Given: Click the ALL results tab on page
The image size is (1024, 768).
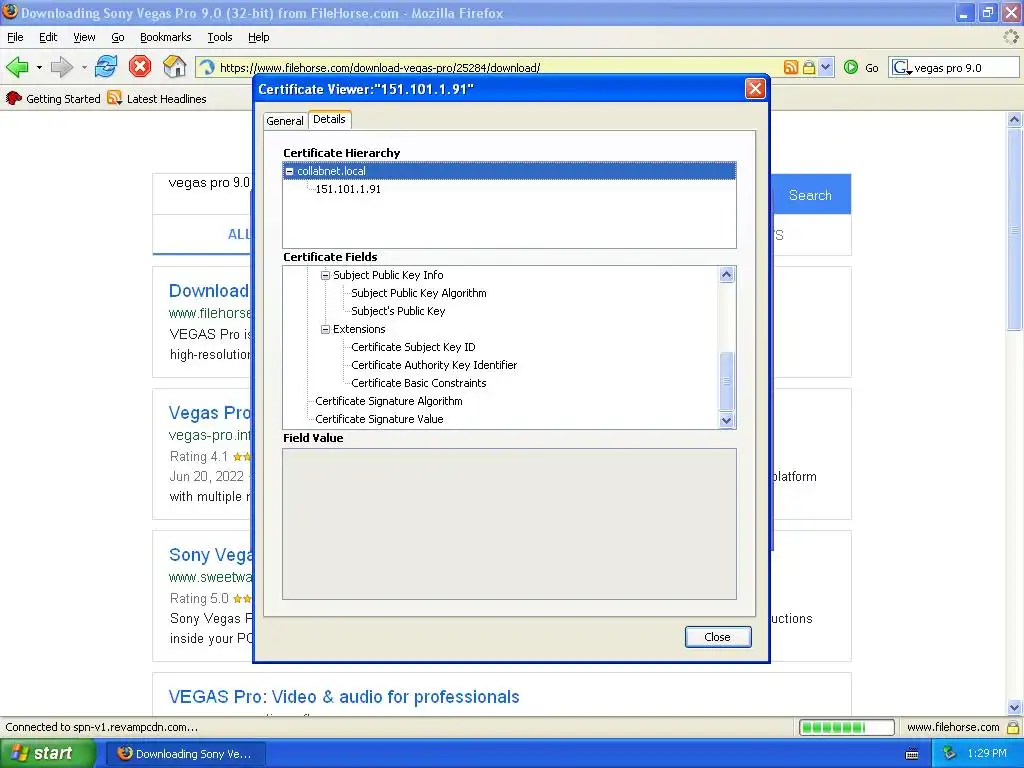Looking at the screenshot, I should pyautogui.click(x=238, y=234).
